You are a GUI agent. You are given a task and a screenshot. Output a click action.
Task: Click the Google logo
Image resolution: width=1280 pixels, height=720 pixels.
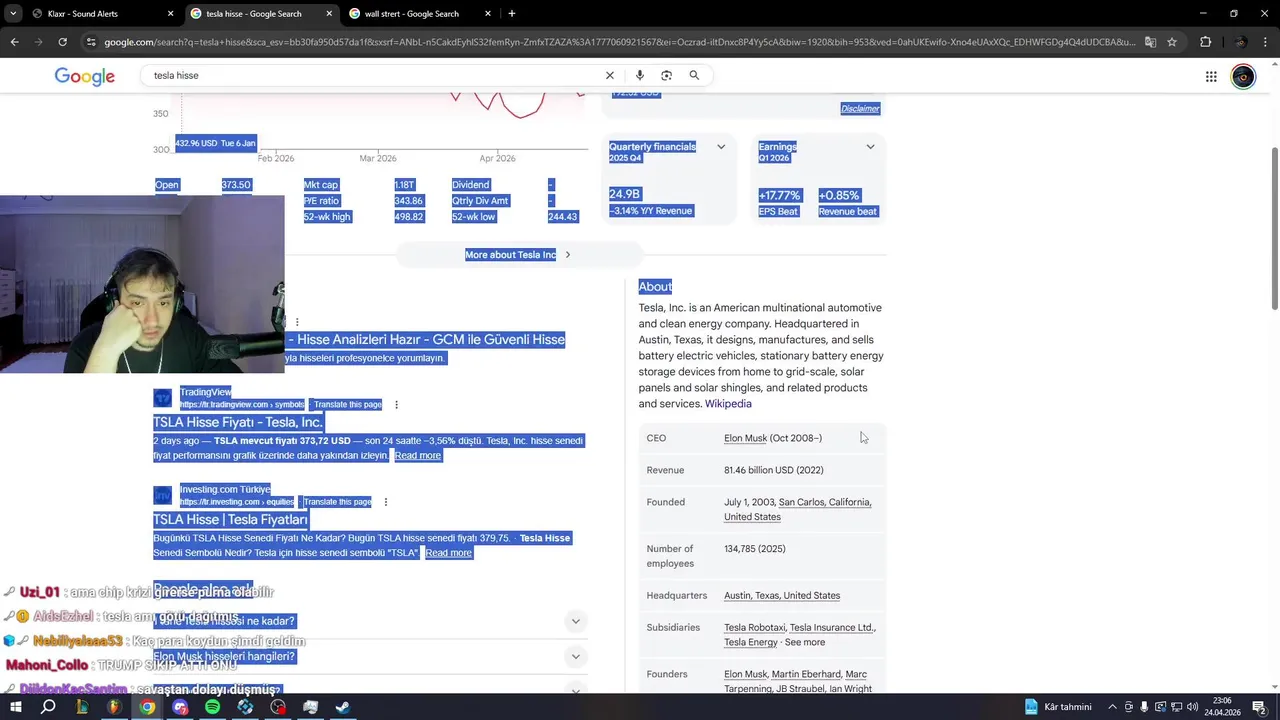pos(85,77)
